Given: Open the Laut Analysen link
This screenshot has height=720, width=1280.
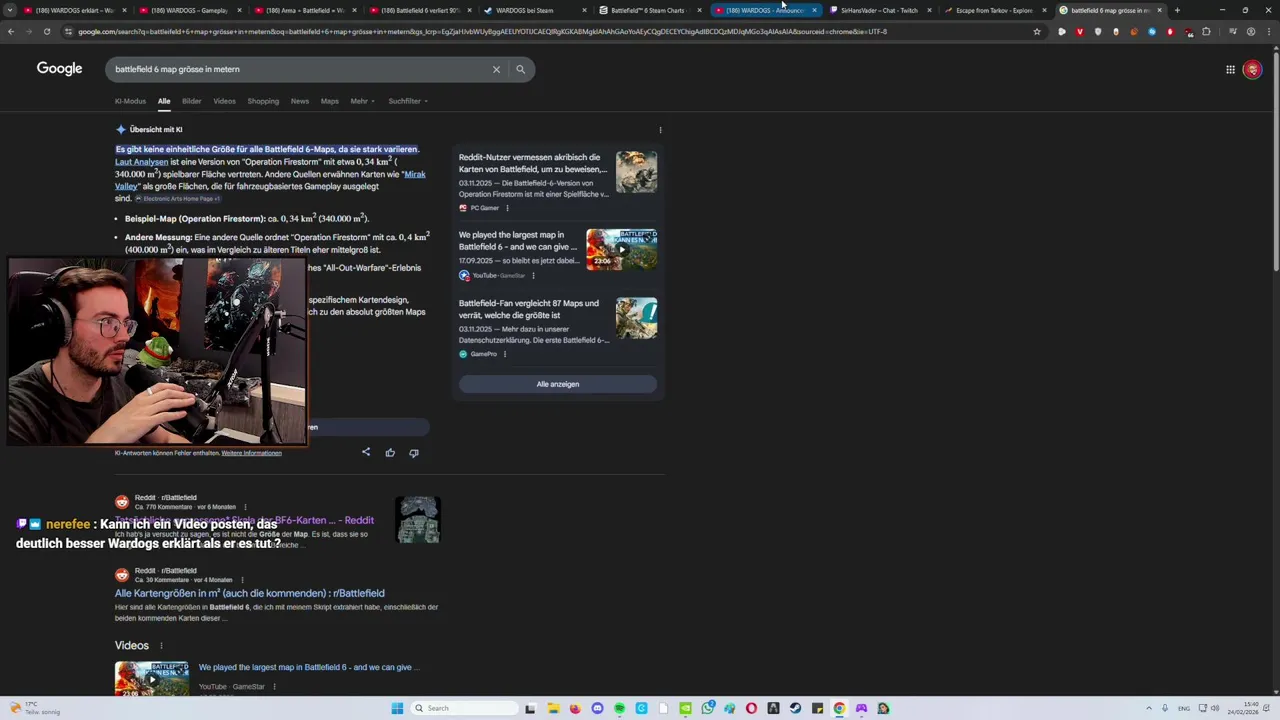Looking at the screenshot, I should [141, 162].
